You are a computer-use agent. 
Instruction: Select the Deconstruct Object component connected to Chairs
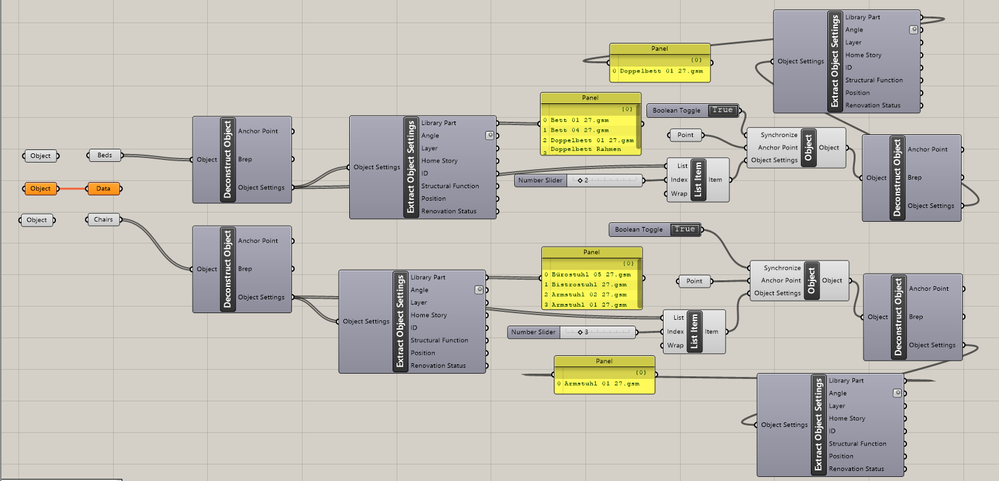pos(242,269)
